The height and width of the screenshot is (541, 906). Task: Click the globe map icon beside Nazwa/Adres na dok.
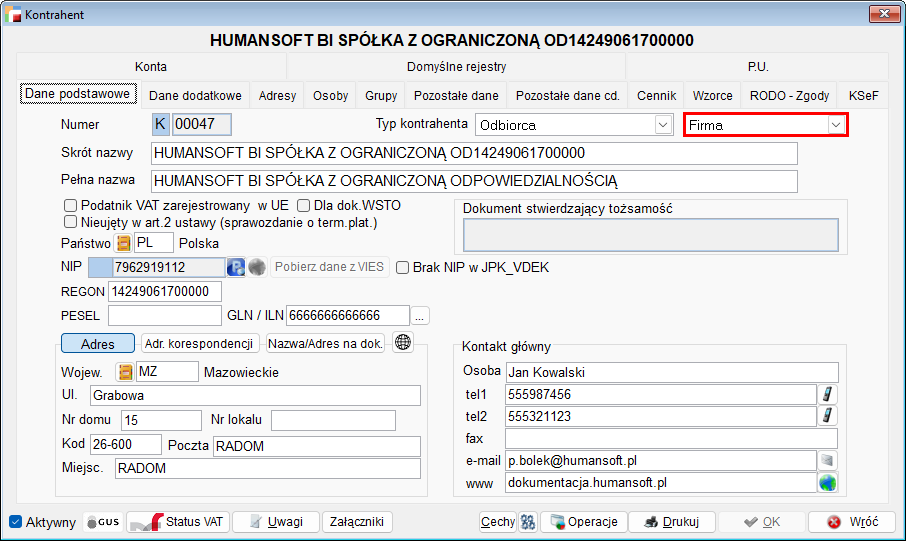pos(403,343)
